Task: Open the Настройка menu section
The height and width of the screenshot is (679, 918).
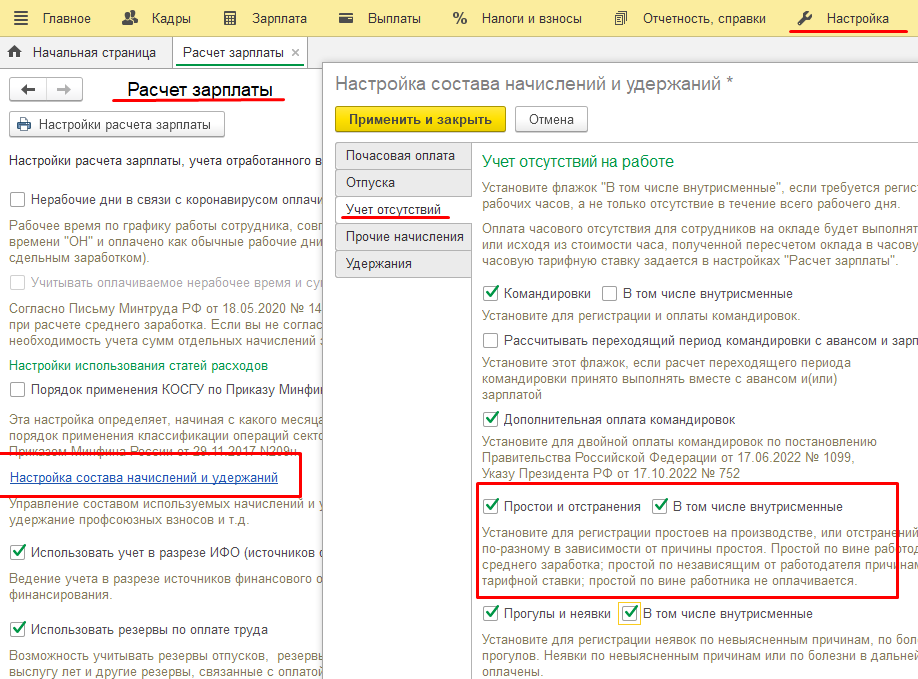Action: [x=858, y=19]
